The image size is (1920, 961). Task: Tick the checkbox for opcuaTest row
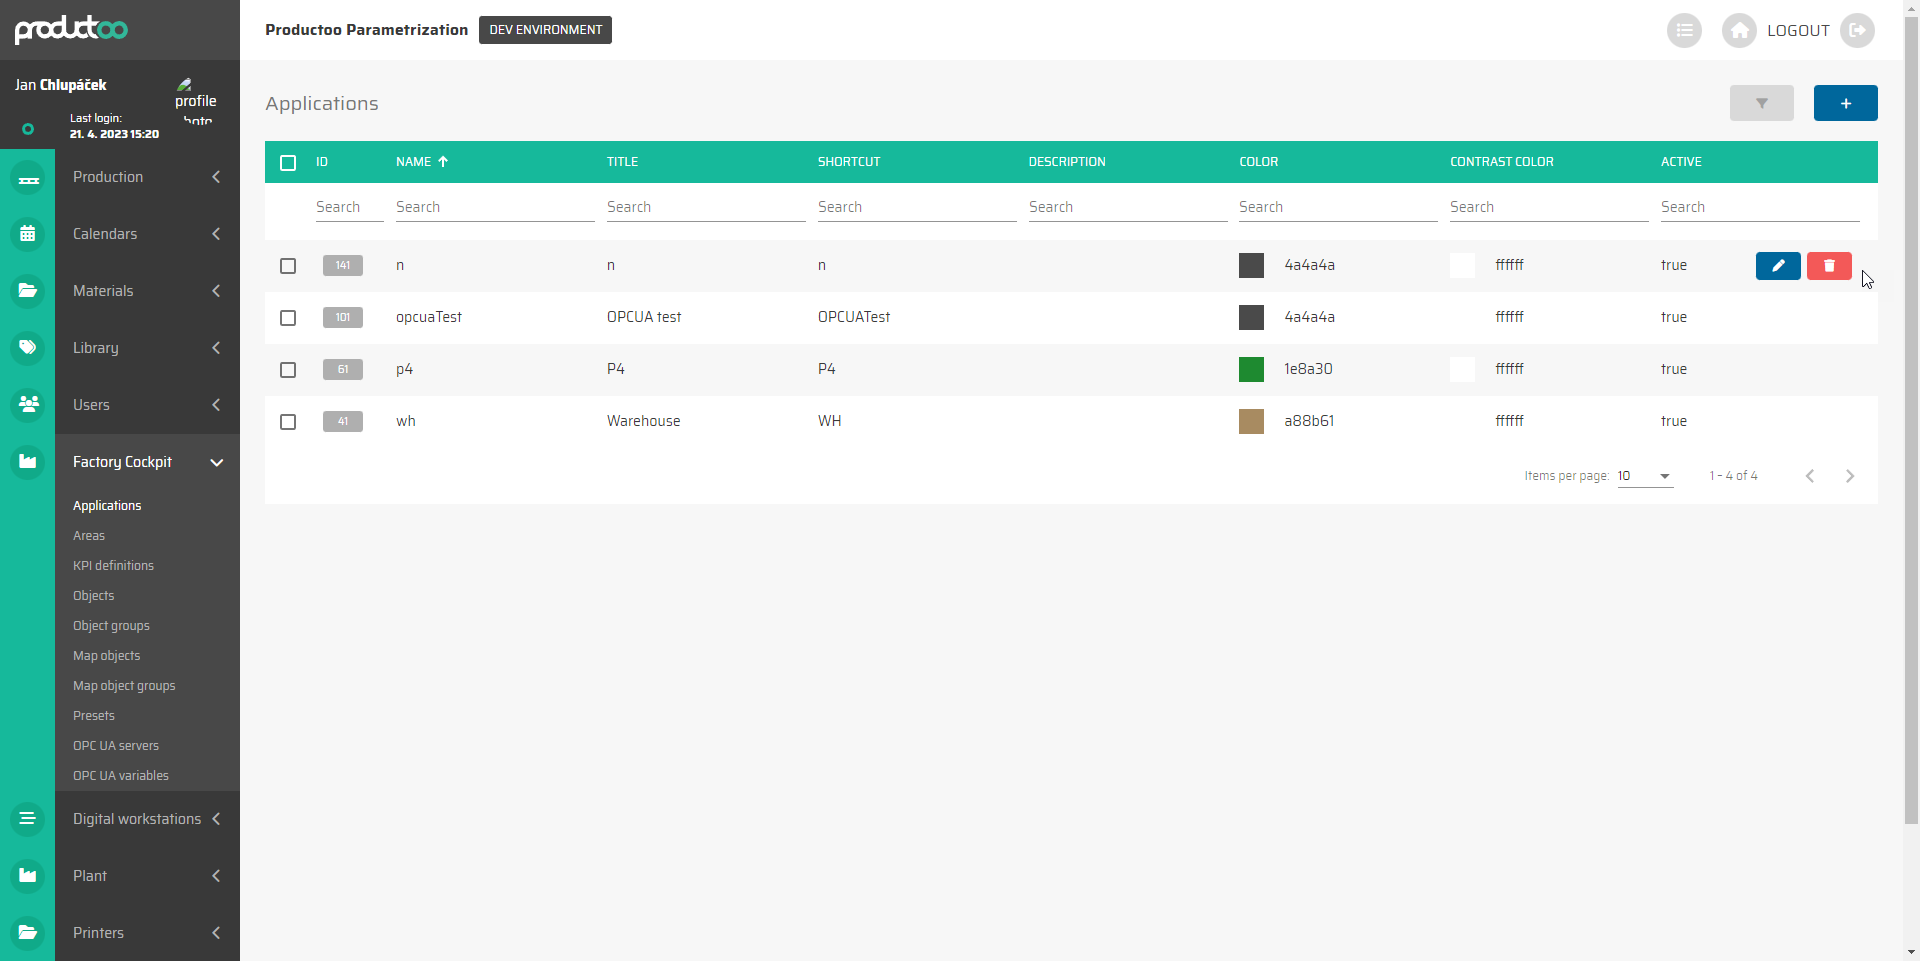tap(288, 318)
